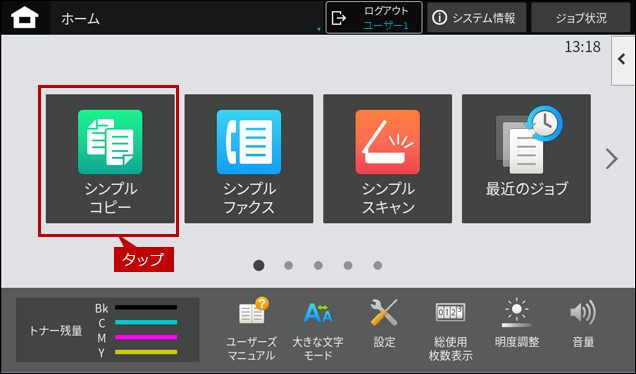Open the small dropdown arrow beside ホーム title

pos(319,29)
